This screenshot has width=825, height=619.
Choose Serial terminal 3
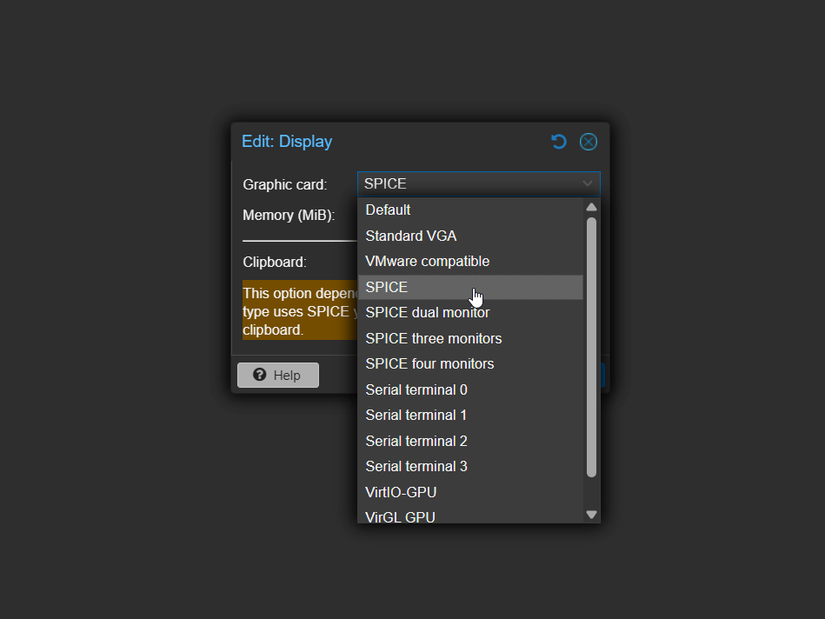tap(470, 467)
